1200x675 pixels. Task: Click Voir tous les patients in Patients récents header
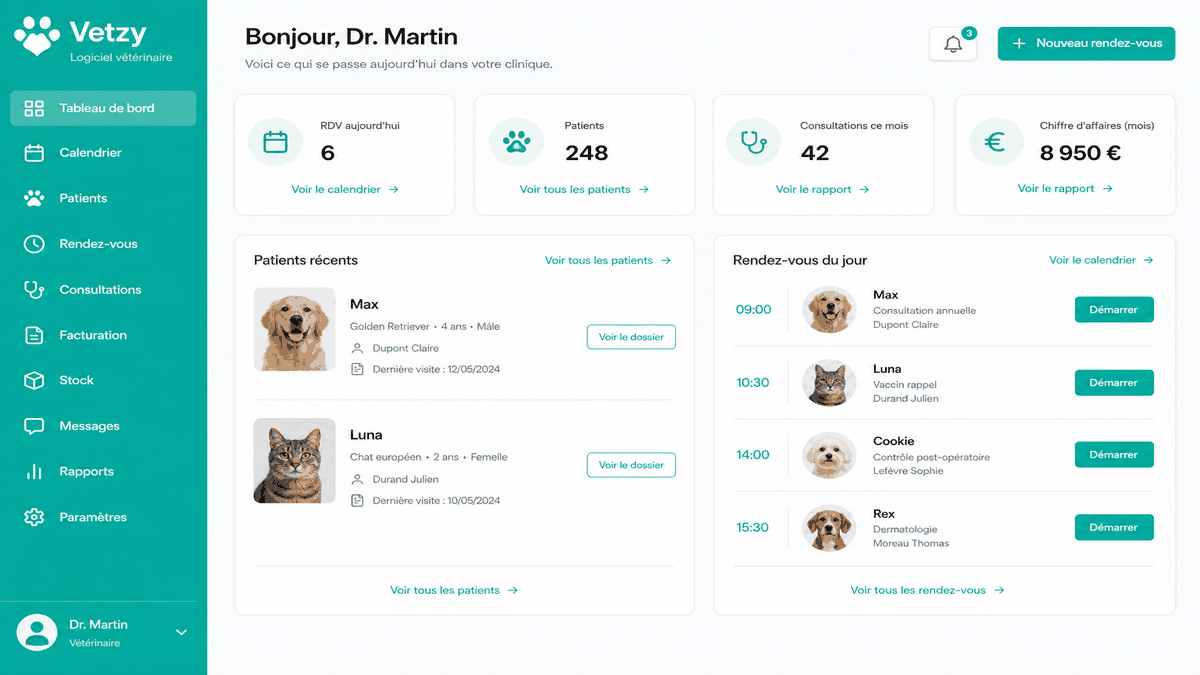point(608,260)
